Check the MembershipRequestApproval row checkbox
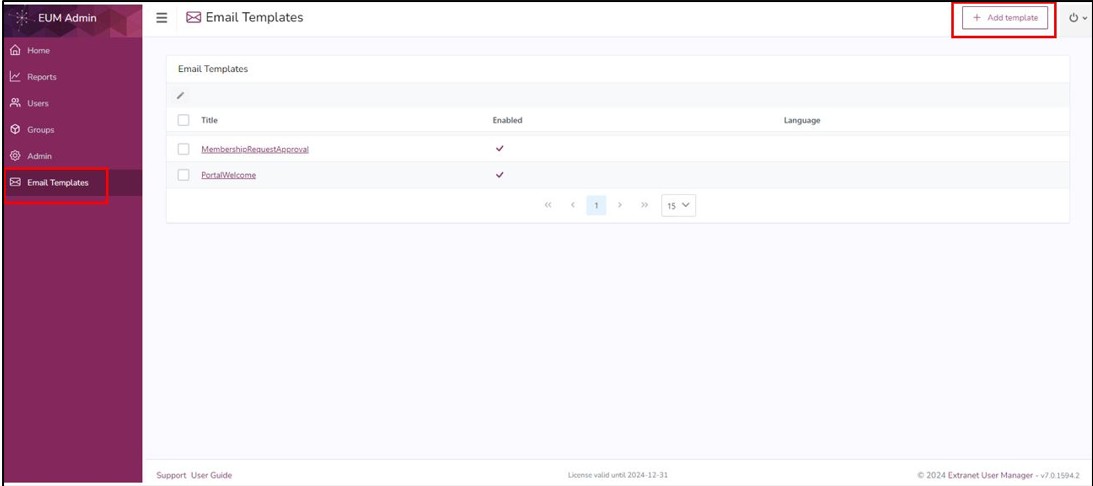Viewport: 1093px width, 486px height. click(x=183, y=149)
